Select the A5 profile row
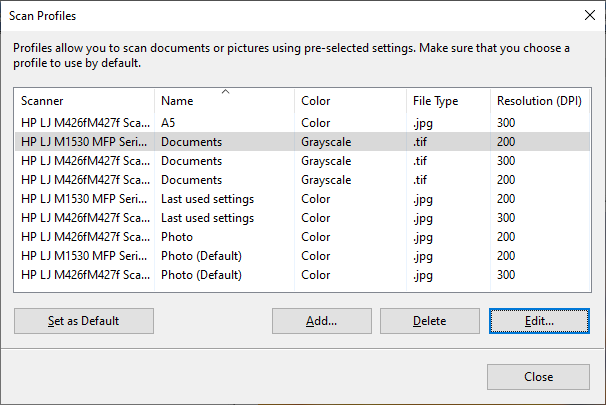 coord(302,123)
